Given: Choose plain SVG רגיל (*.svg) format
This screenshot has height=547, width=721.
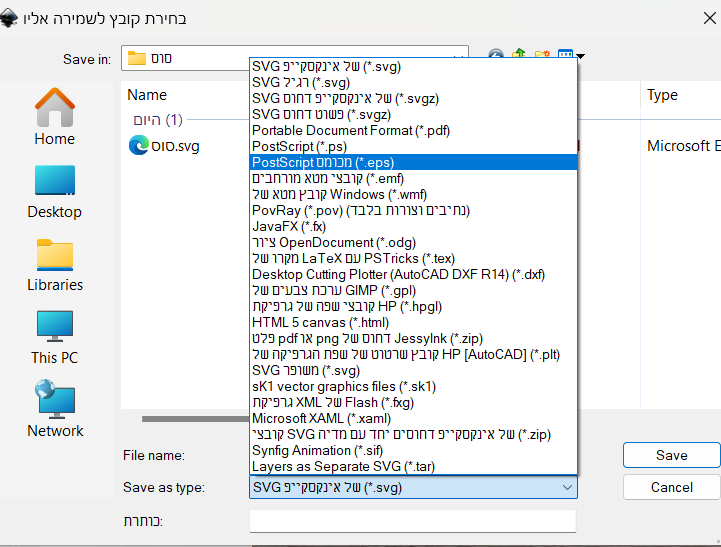Looking at the screenshot, I should point(413,83).
